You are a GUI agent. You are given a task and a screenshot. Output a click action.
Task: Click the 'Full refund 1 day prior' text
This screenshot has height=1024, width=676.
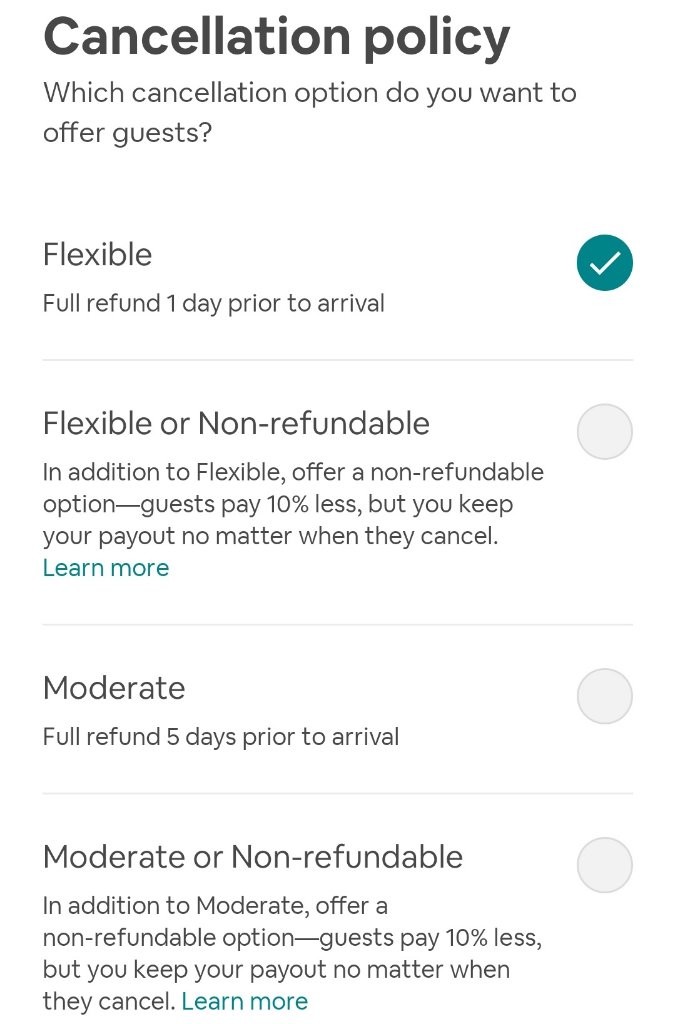[x=213, y=303]
